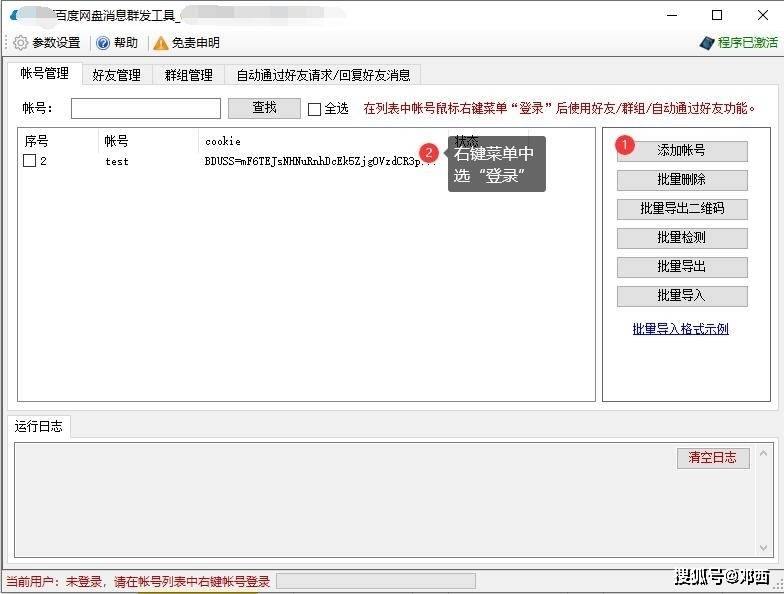Open the 群组管理 tab

coord(188,75)
